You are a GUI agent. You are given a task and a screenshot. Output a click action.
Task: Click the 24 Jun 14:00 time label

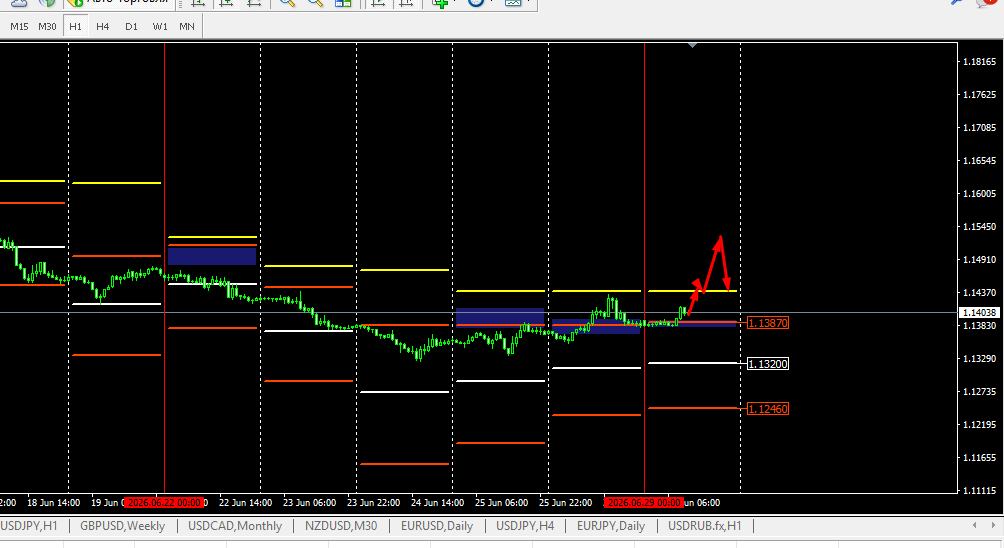tap(437, 503)
